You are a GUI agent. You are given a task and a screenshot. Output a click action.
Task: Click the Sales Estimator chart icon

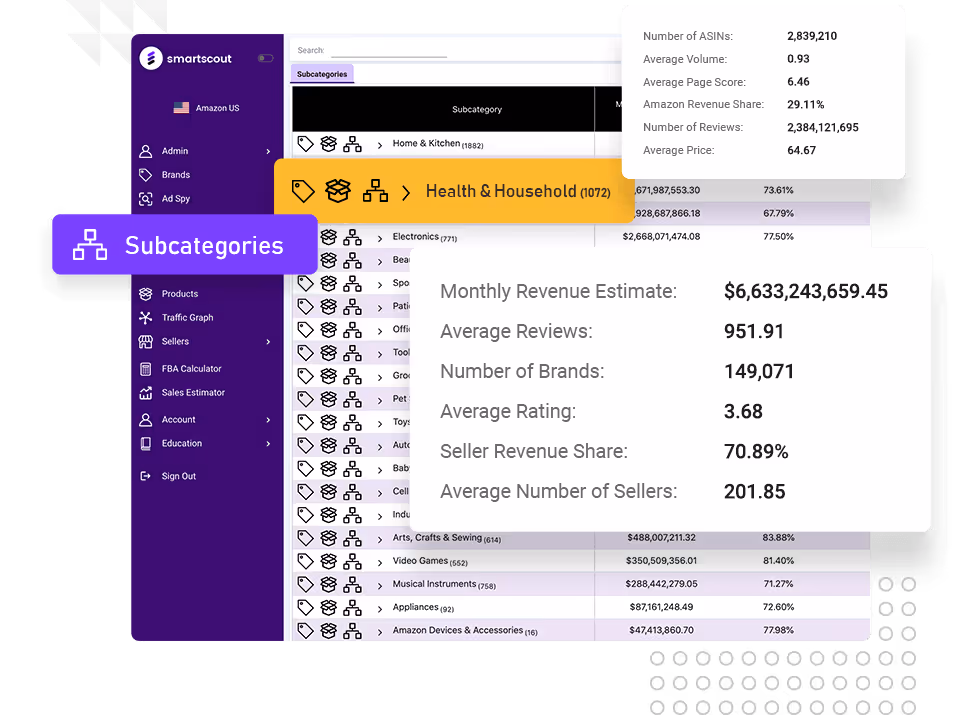pyautogui.click(x=145, y=393)
